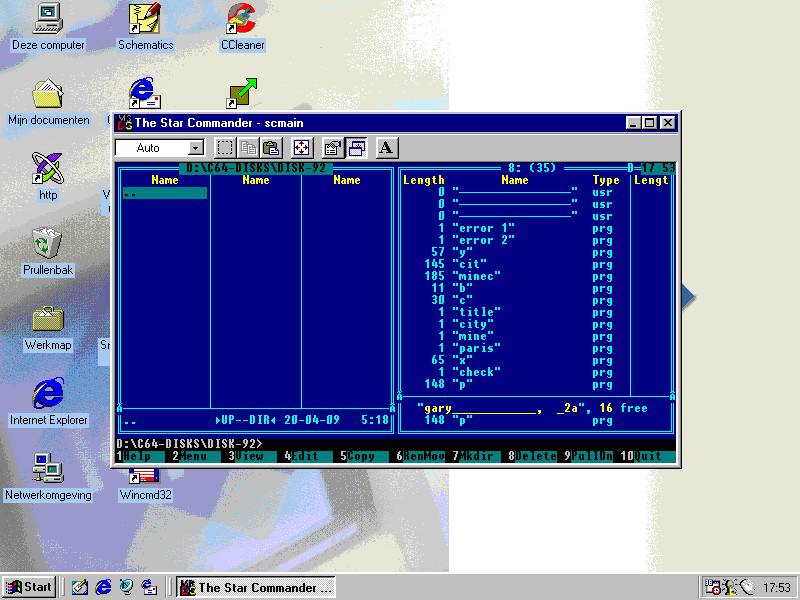Click the 3 View function key
Screen dimensions: 800x600
coord(251,456)
